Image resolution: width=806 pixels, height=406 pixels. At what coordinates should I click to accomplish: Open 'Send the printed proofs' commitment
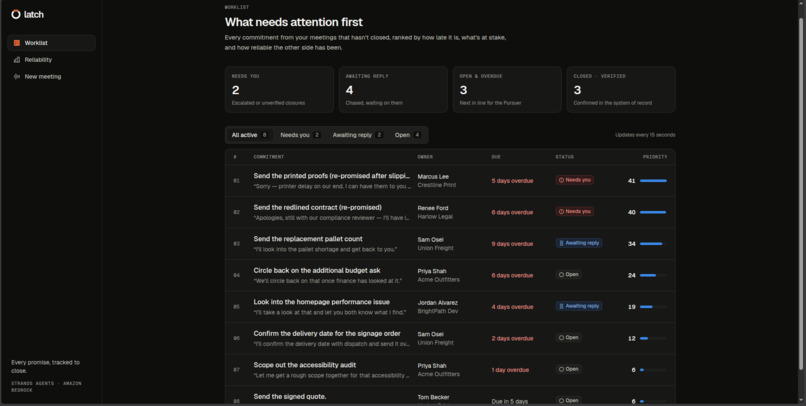point(332,176)
